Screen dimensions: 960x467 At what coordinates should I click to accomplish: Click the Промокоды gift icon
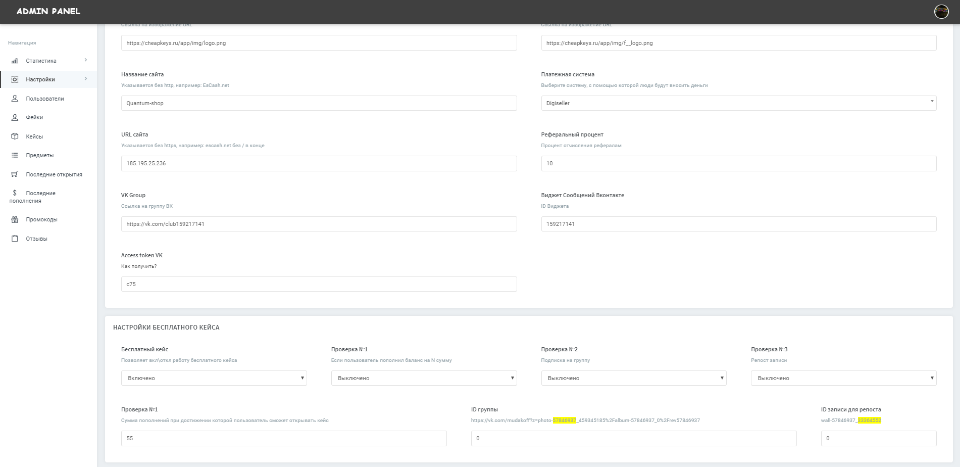point(15,219)
